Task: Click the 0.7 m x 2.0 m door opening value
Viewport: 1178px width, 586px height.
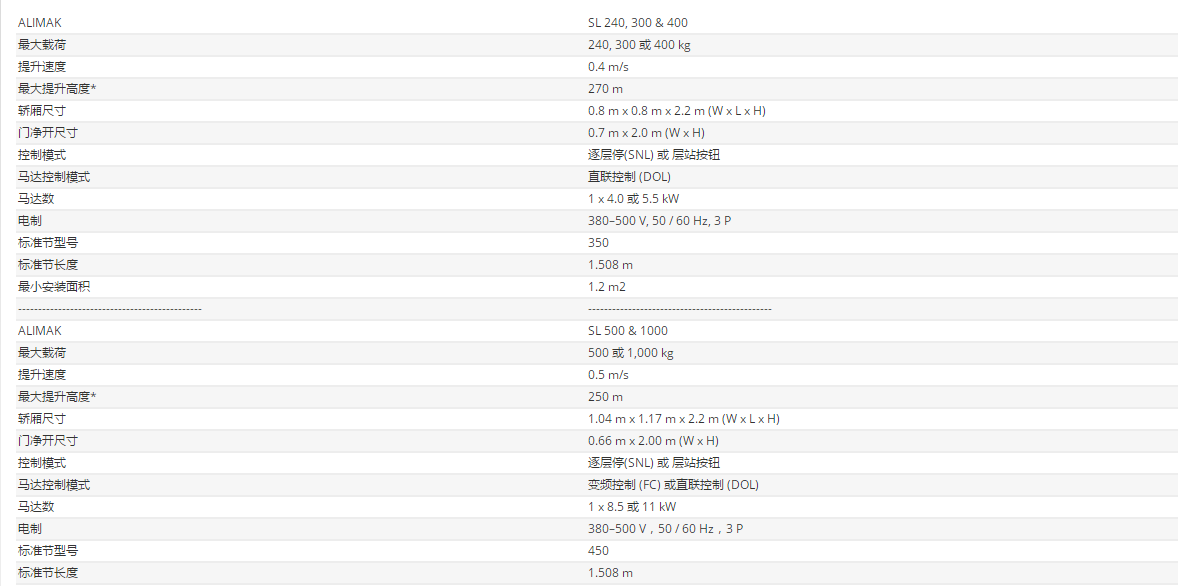Action: click(x=646, y=133)
